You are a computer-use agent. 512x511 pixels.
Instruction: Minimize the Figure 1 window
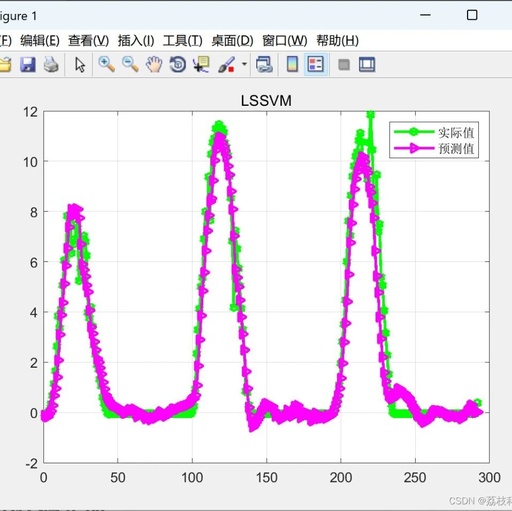[x=425, y=15]
